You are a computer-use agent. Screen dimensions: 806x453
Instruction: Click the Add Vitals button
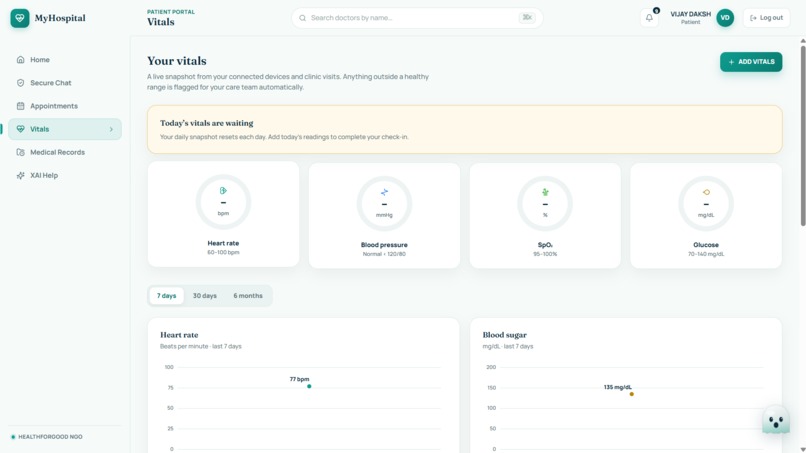coord(751,62)
